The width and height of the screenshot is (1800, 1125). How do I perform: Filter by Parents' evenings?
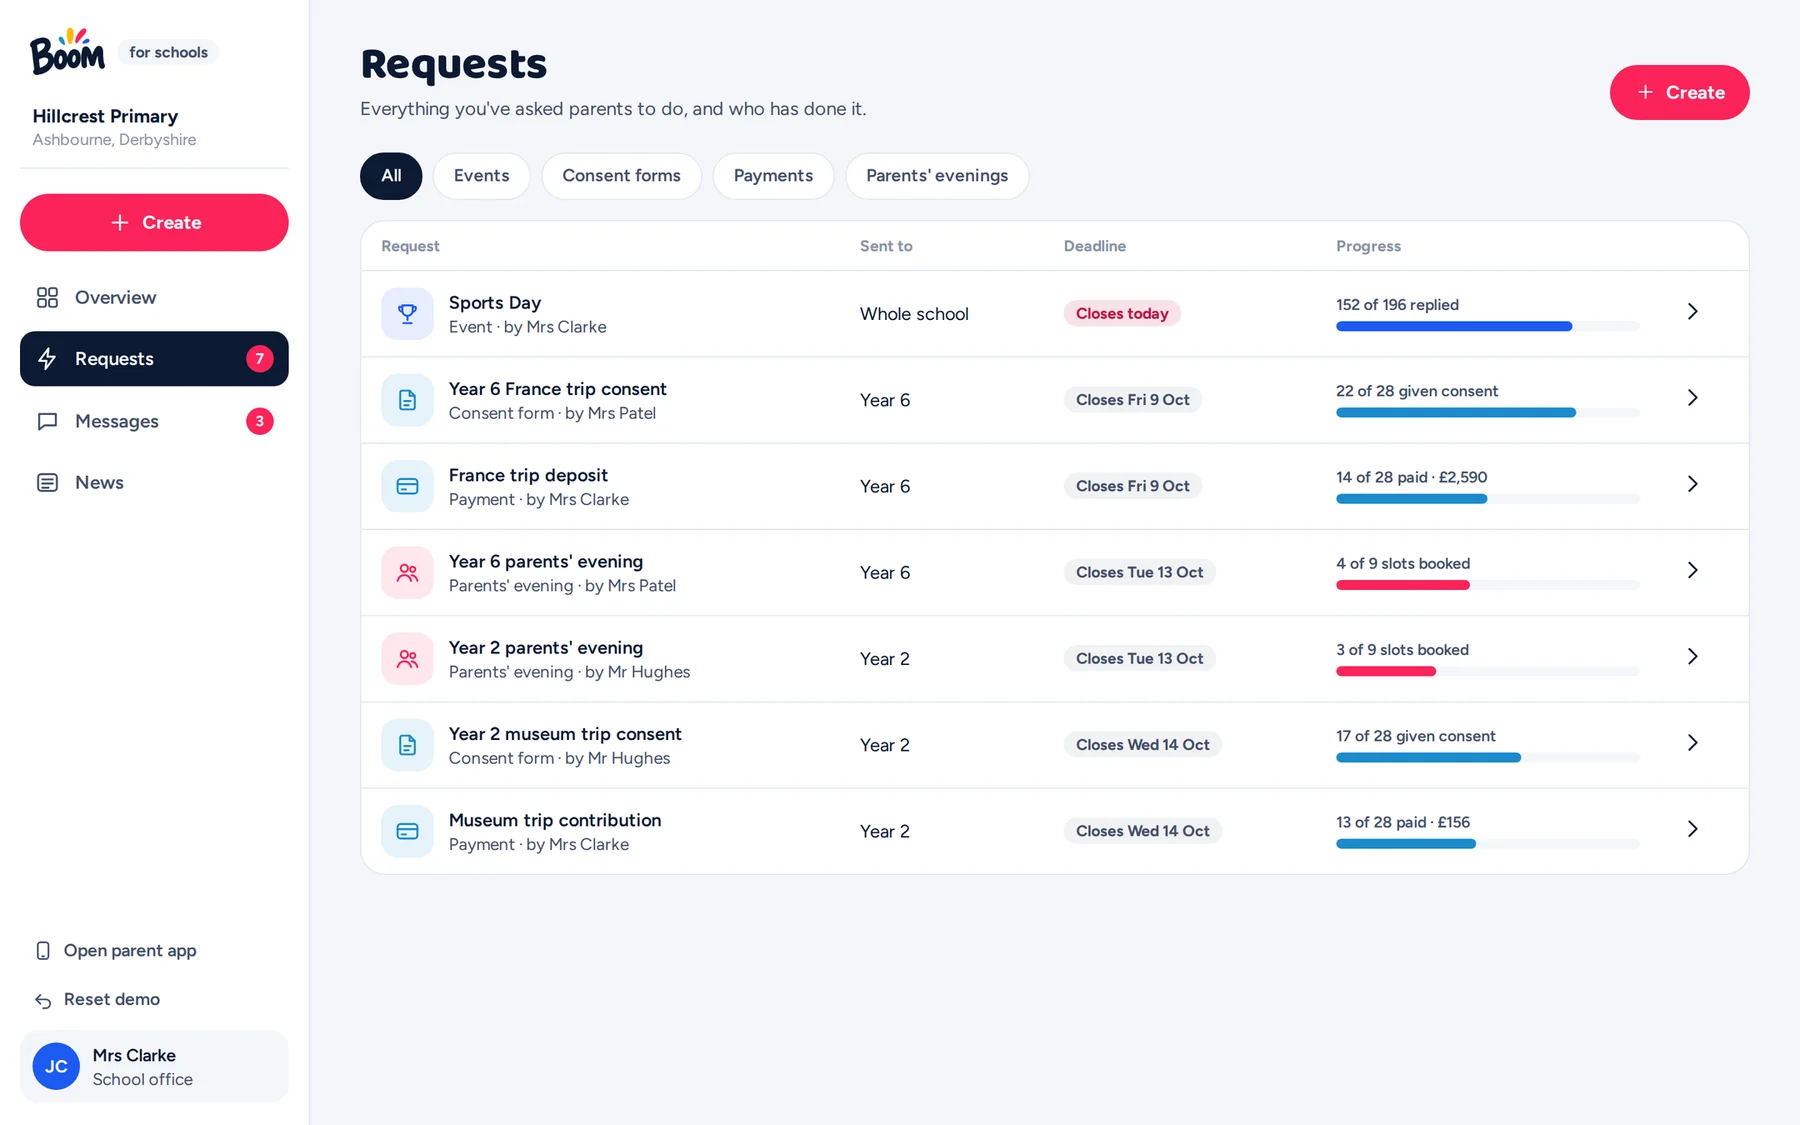coord(937,176)
